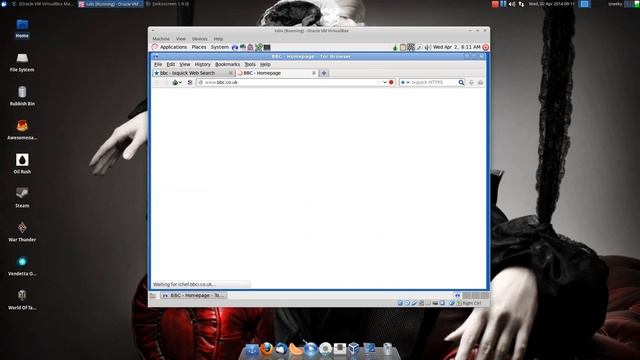Click 'BBC - Homepage' button in guest taskbar
This screenshot has width=640, height=360.
pyautogui.click(x=193, y=296)
